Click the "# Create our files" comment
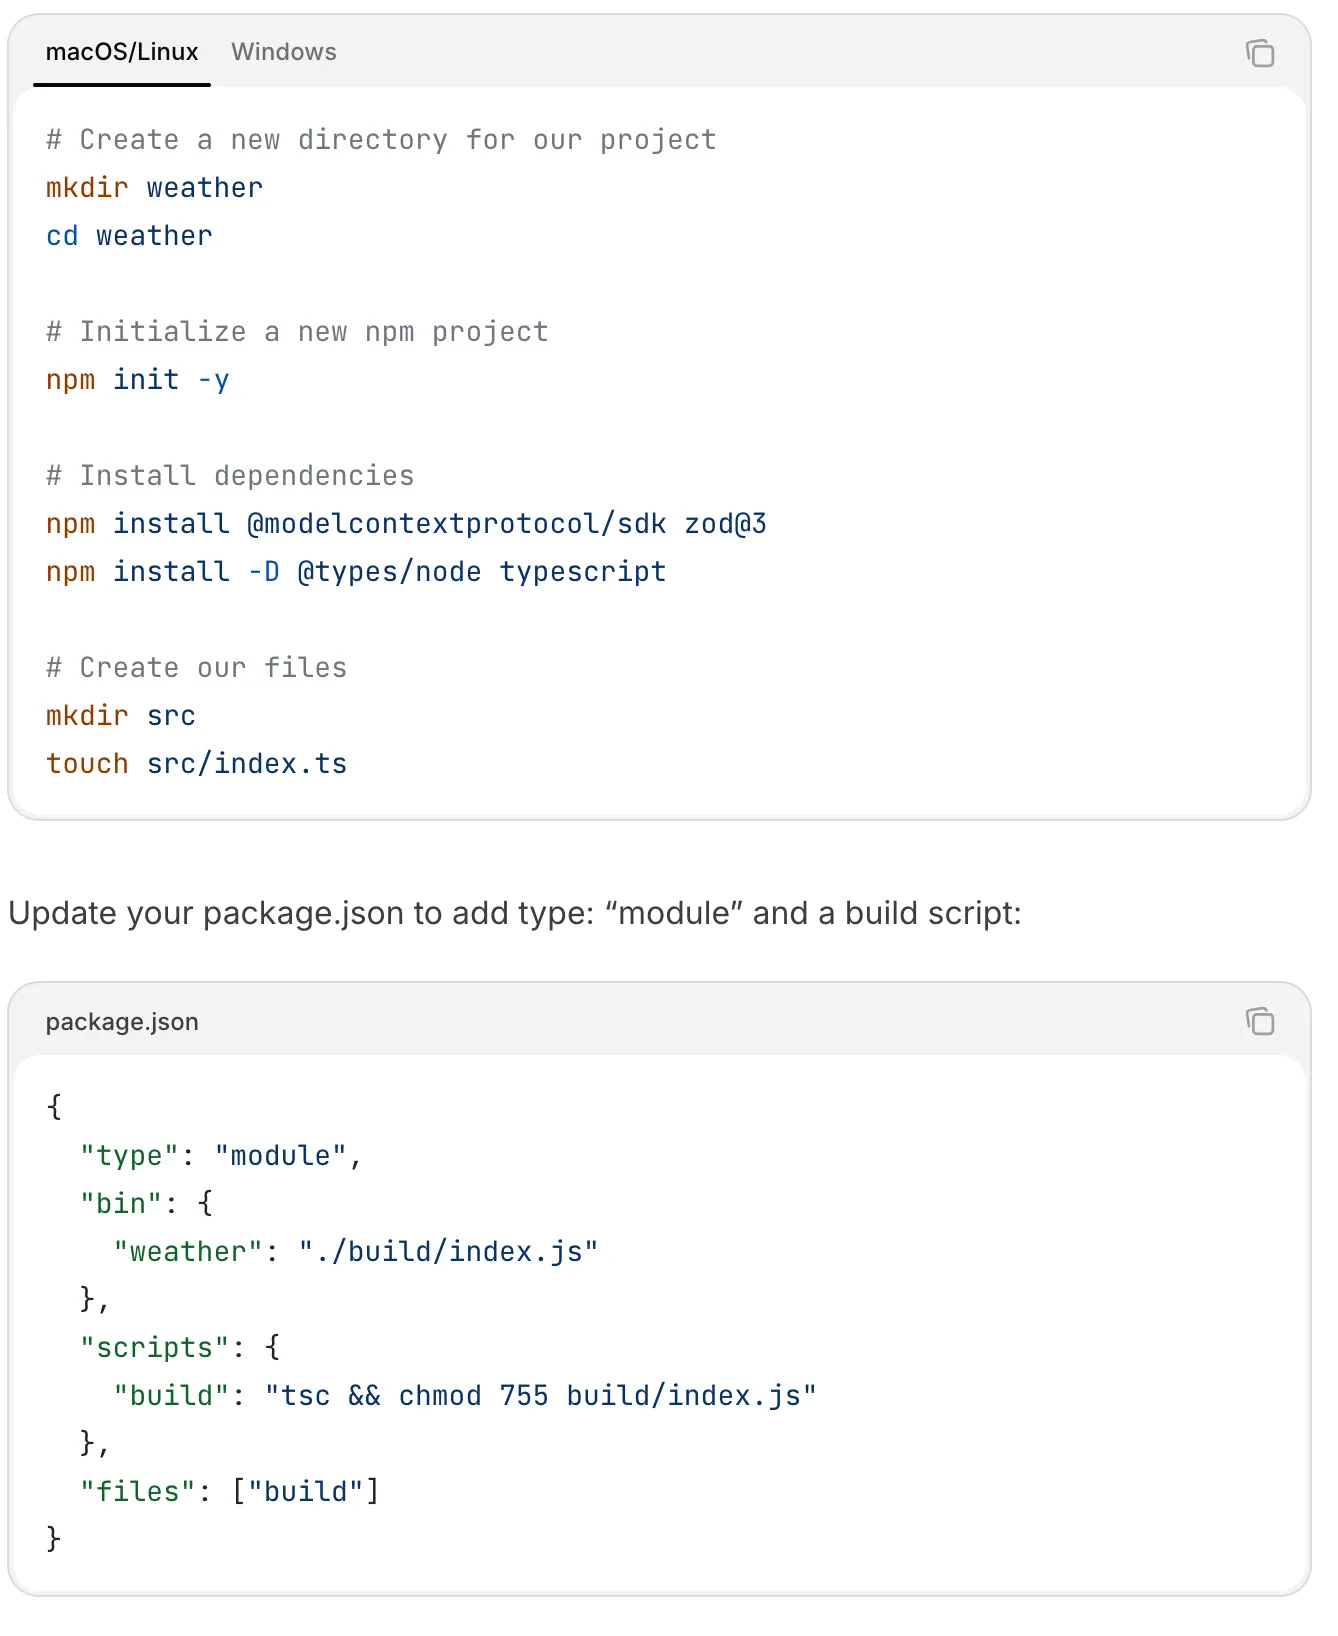Screen dimensions: 1338x1636 197,668
